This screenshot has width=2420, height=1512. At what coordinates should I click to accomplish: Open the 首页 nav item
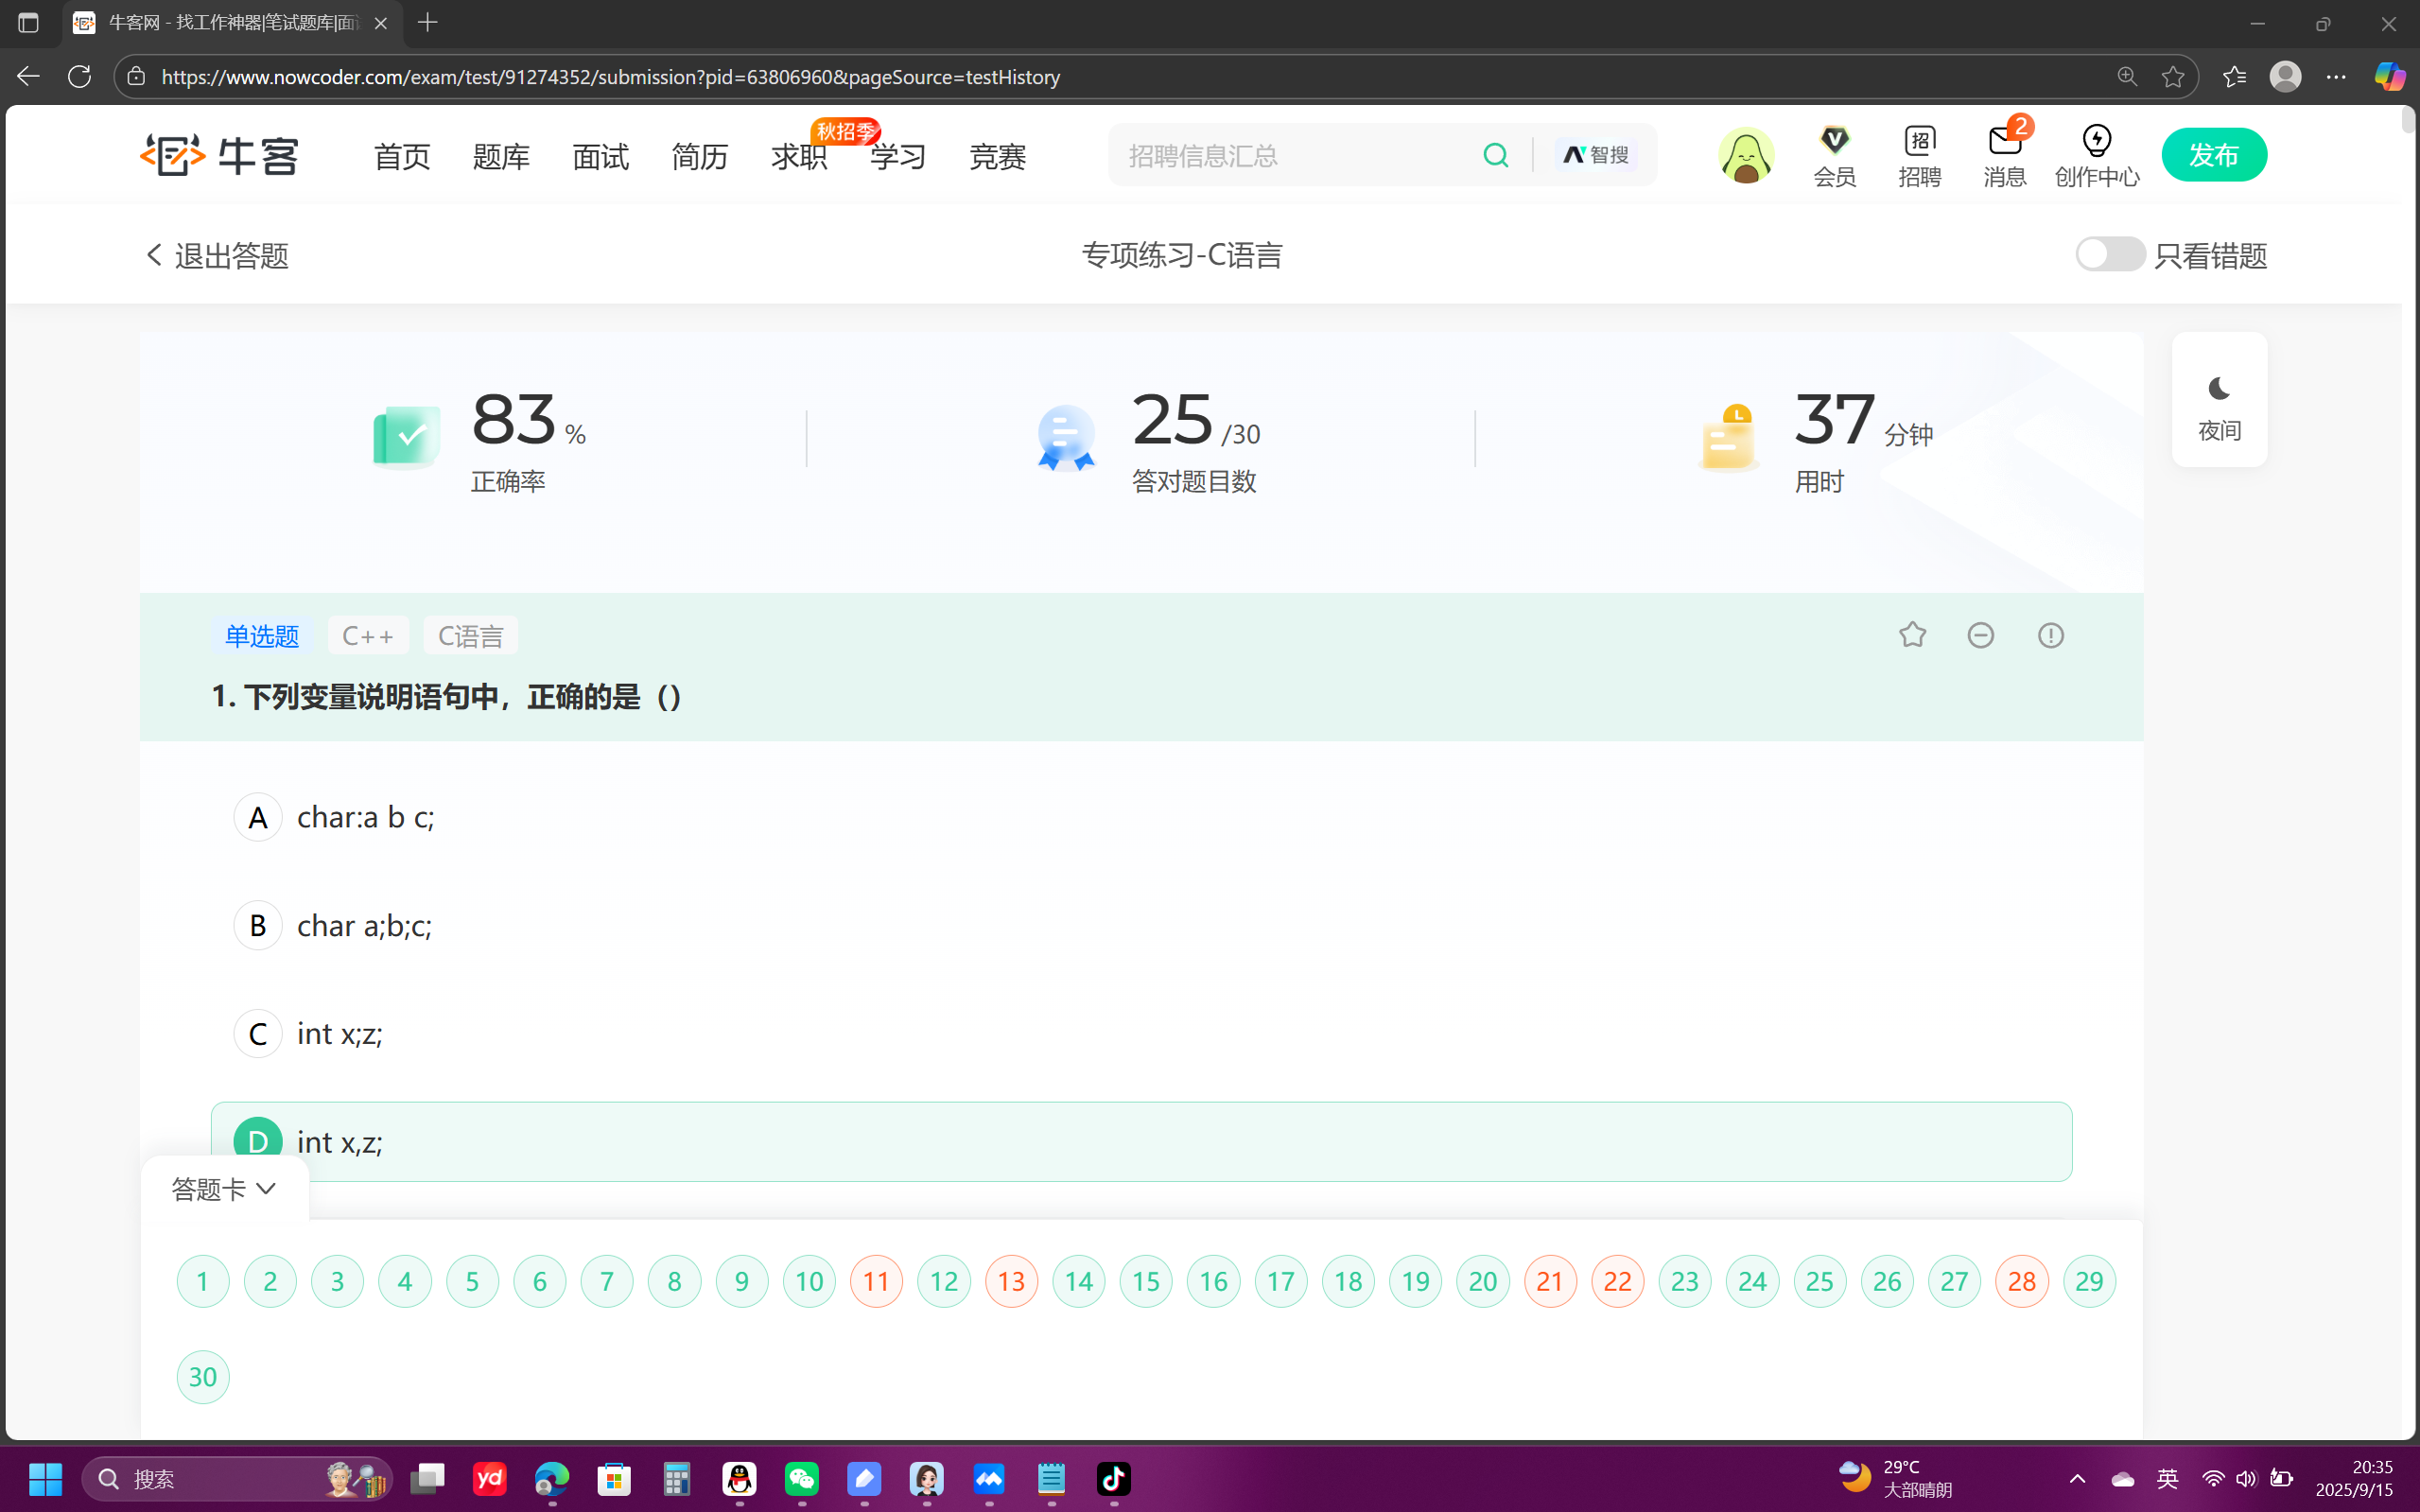(x=402, y=156)
